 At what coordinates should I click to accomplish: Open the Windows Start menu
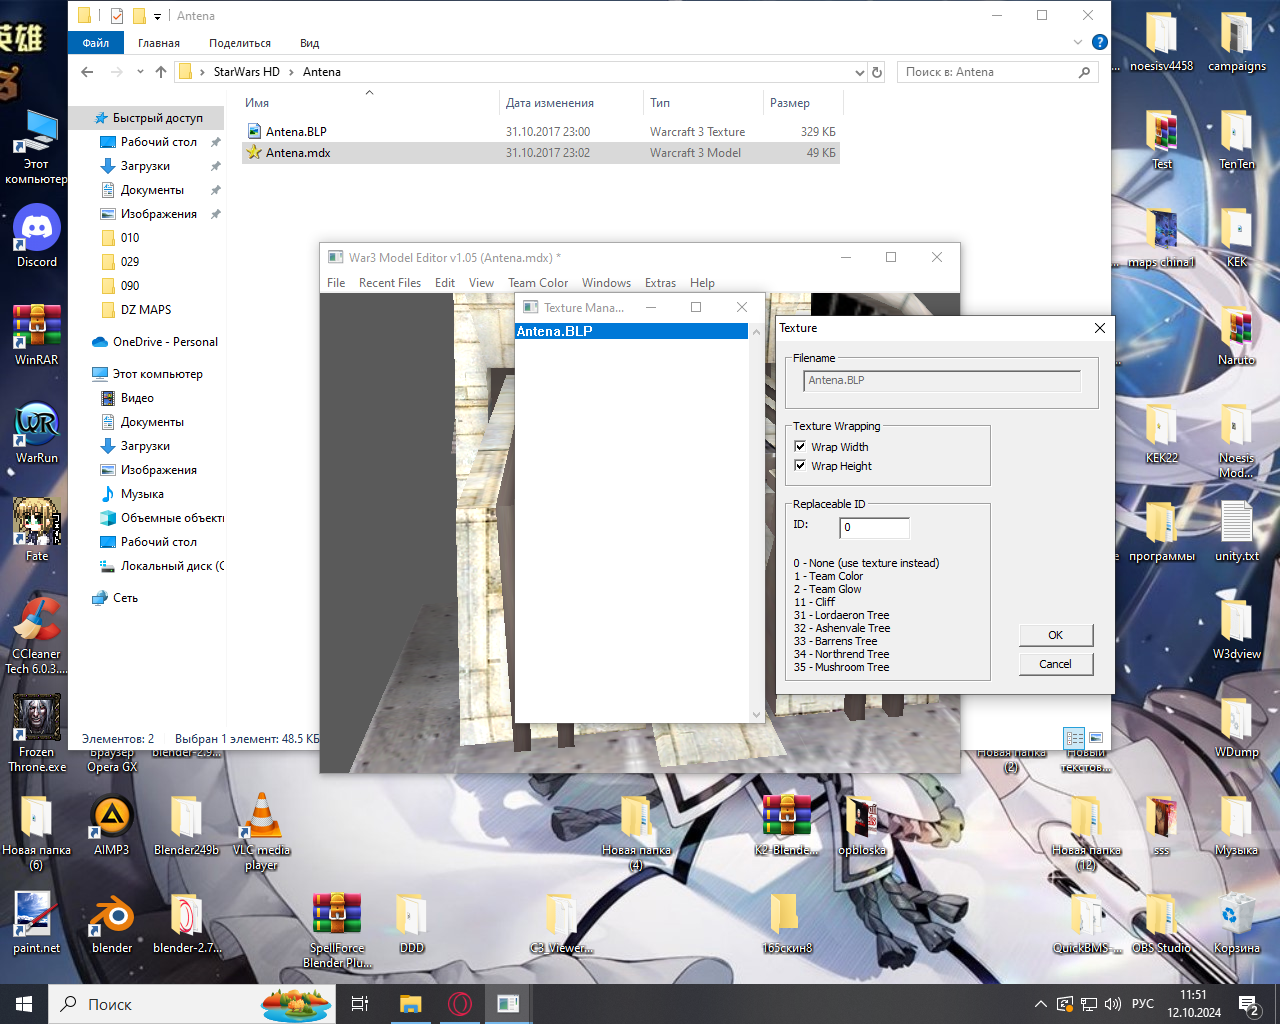[x=24, y=1004]
